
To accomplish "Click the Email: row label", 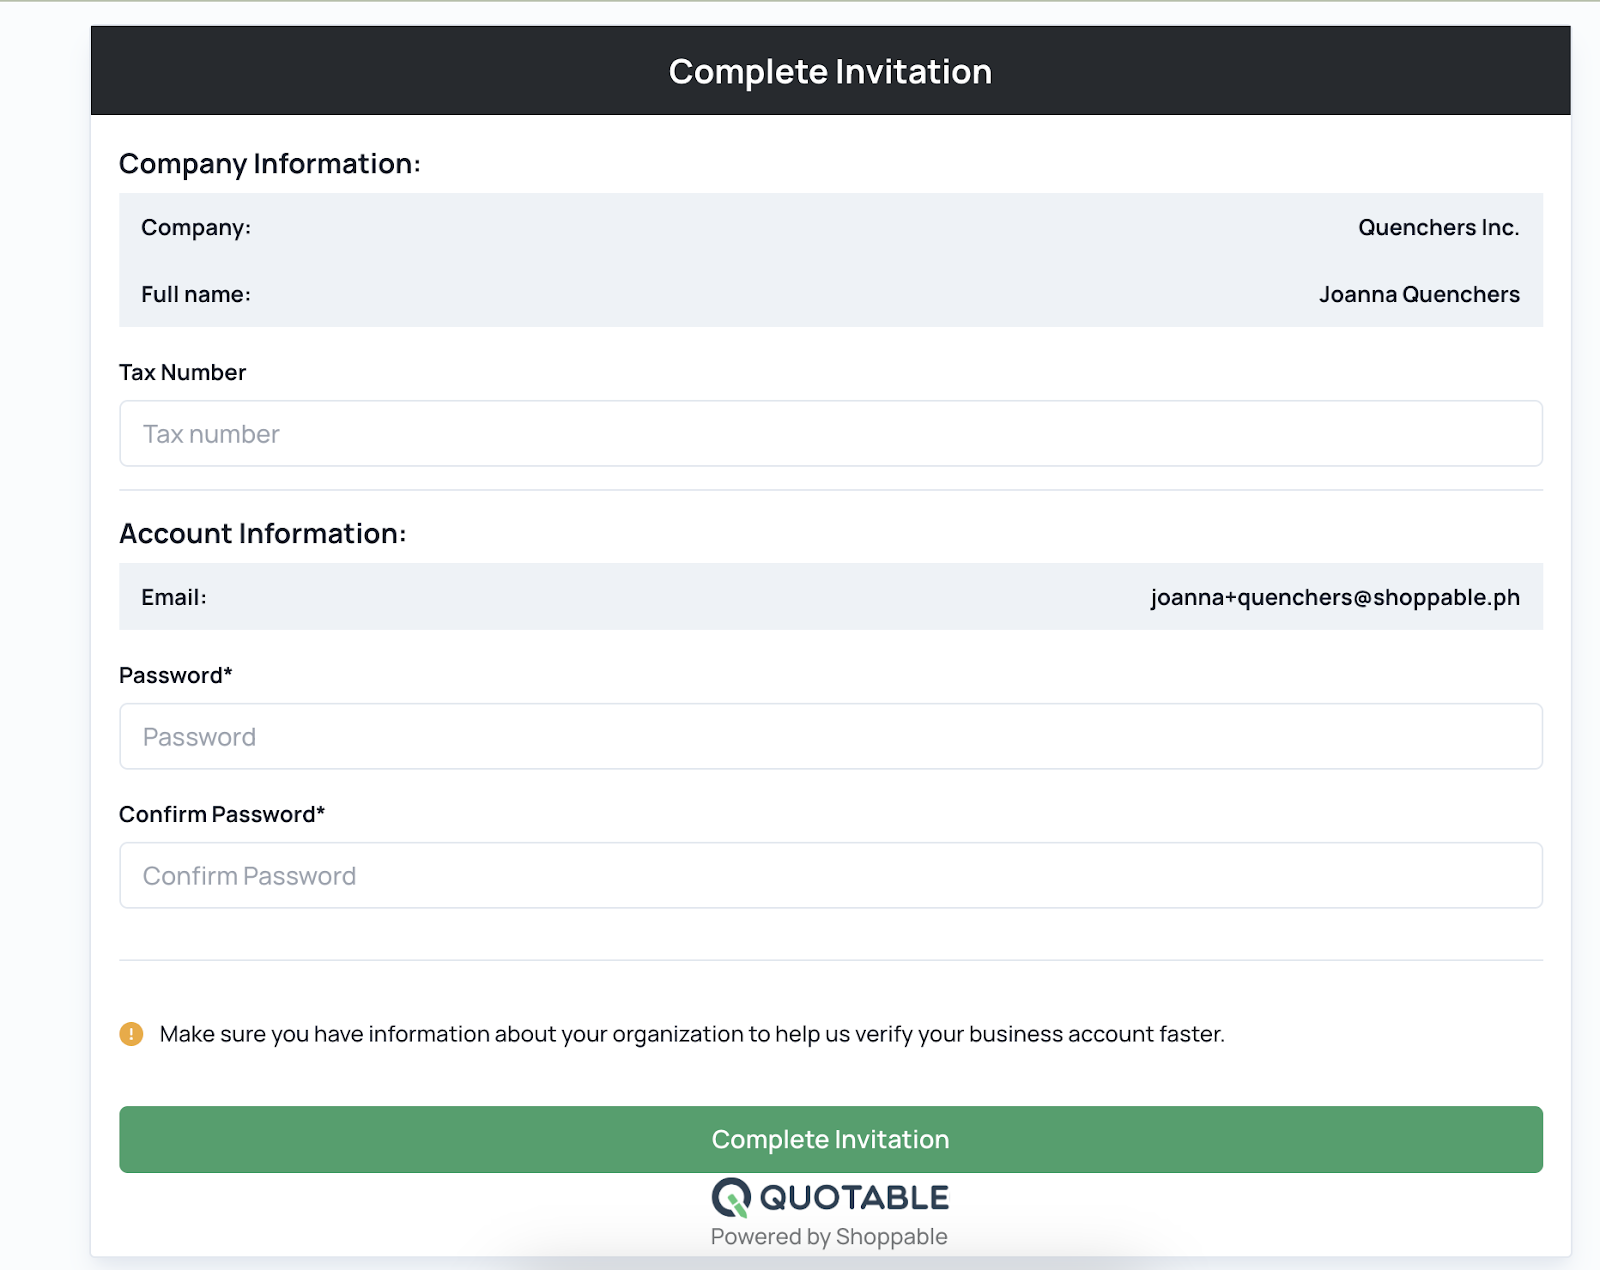I will (x=174, y=597).
